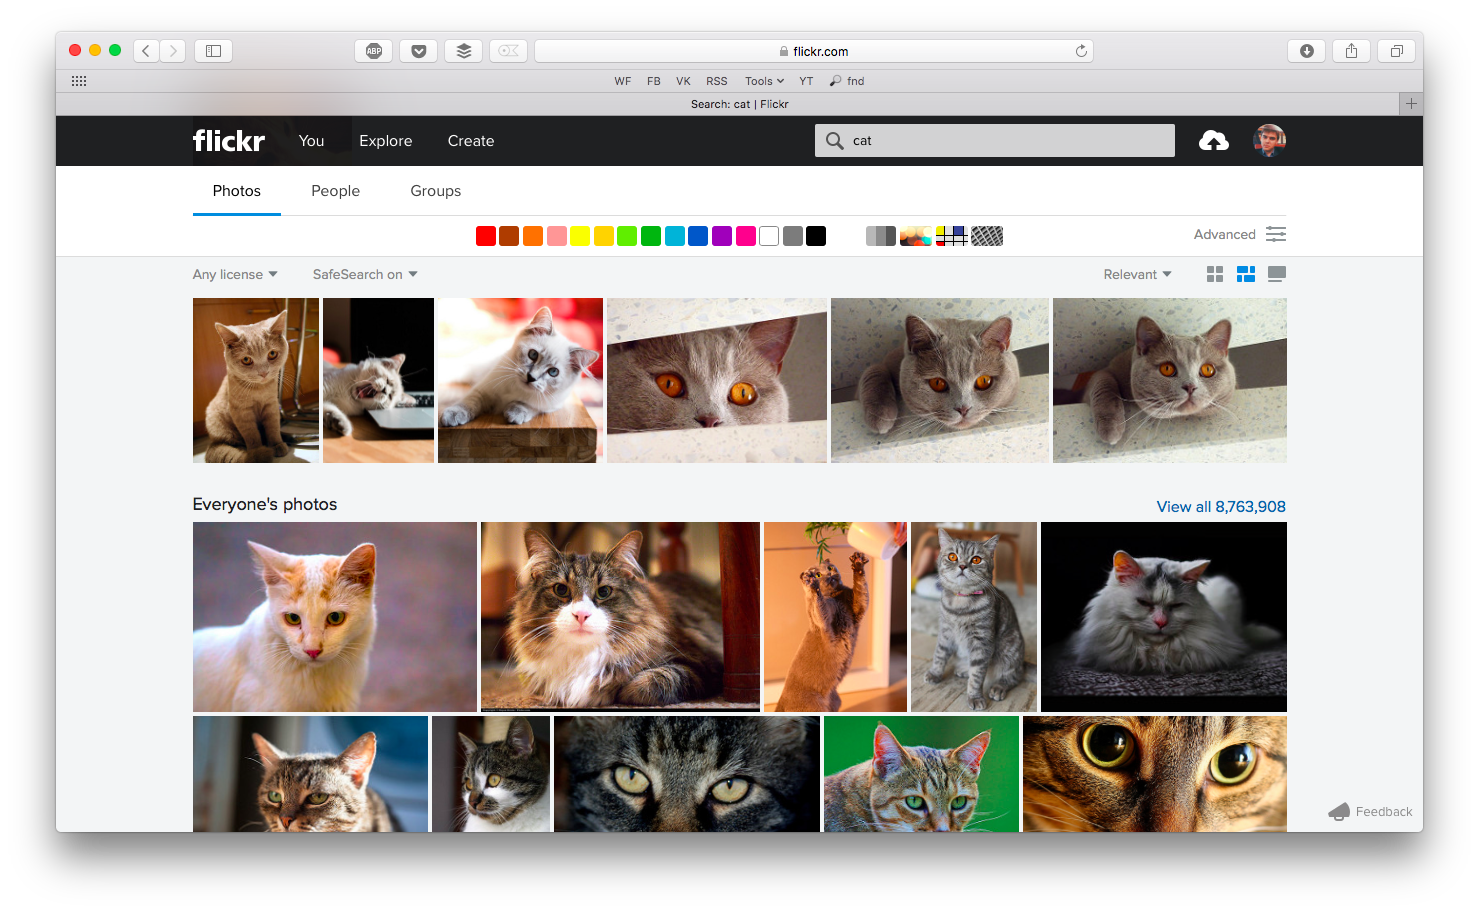
Task: Open the user profile avatar menu
Action: 1269,141
